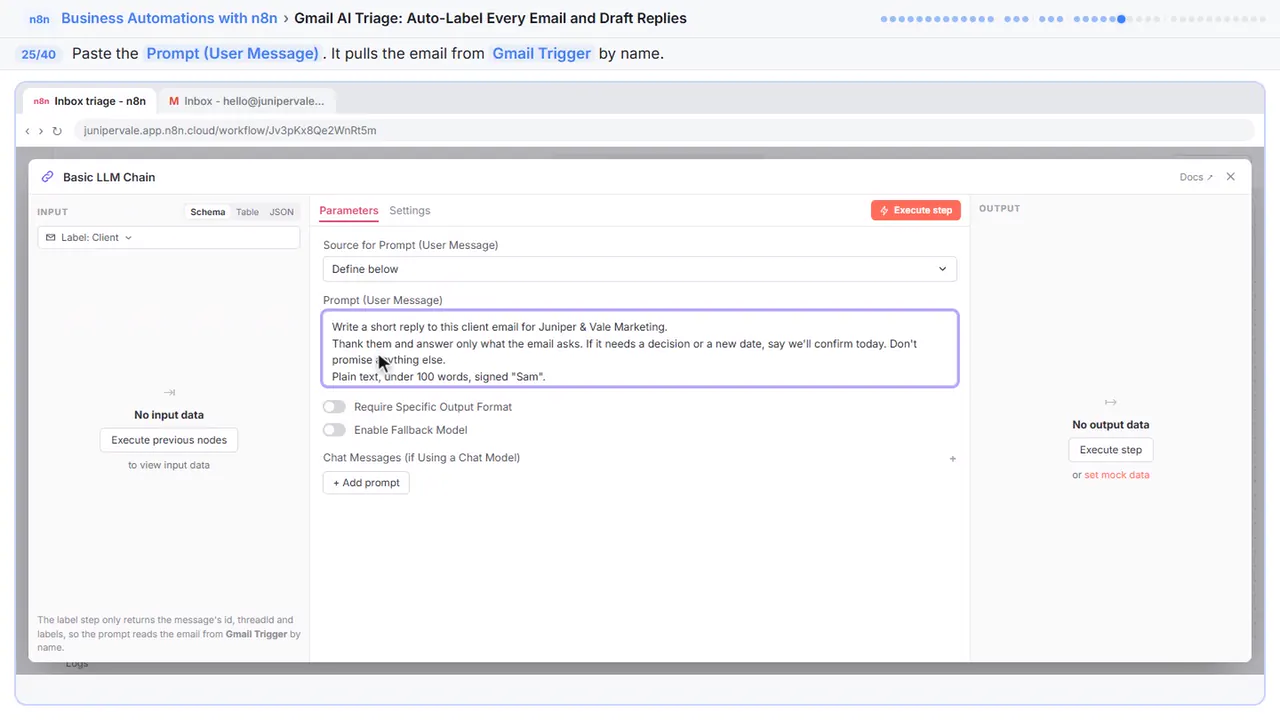Image resolution: width=1280 pixels, height=720 pixels.
Task: Click the envelope icon beside Label: Client
Action: (51, 237)
